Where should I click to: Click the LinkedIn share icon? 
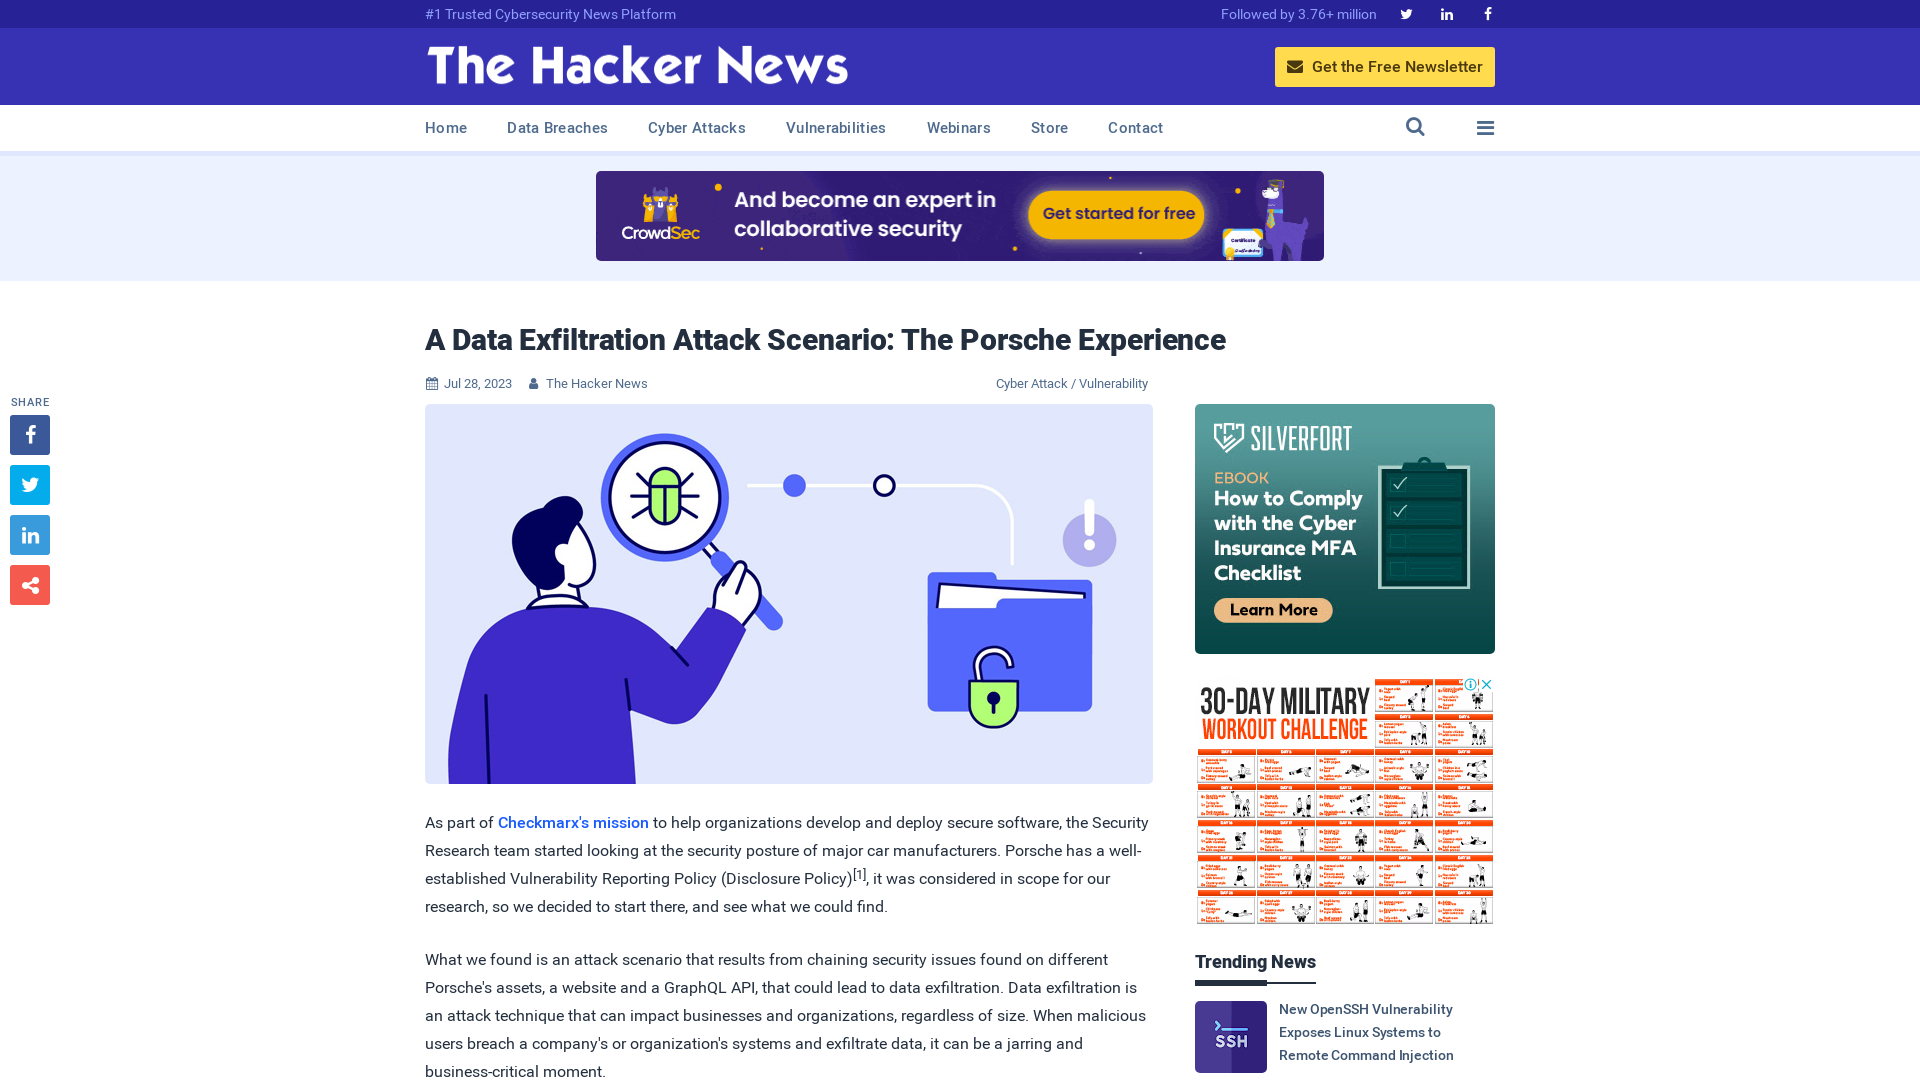point(29,534)
